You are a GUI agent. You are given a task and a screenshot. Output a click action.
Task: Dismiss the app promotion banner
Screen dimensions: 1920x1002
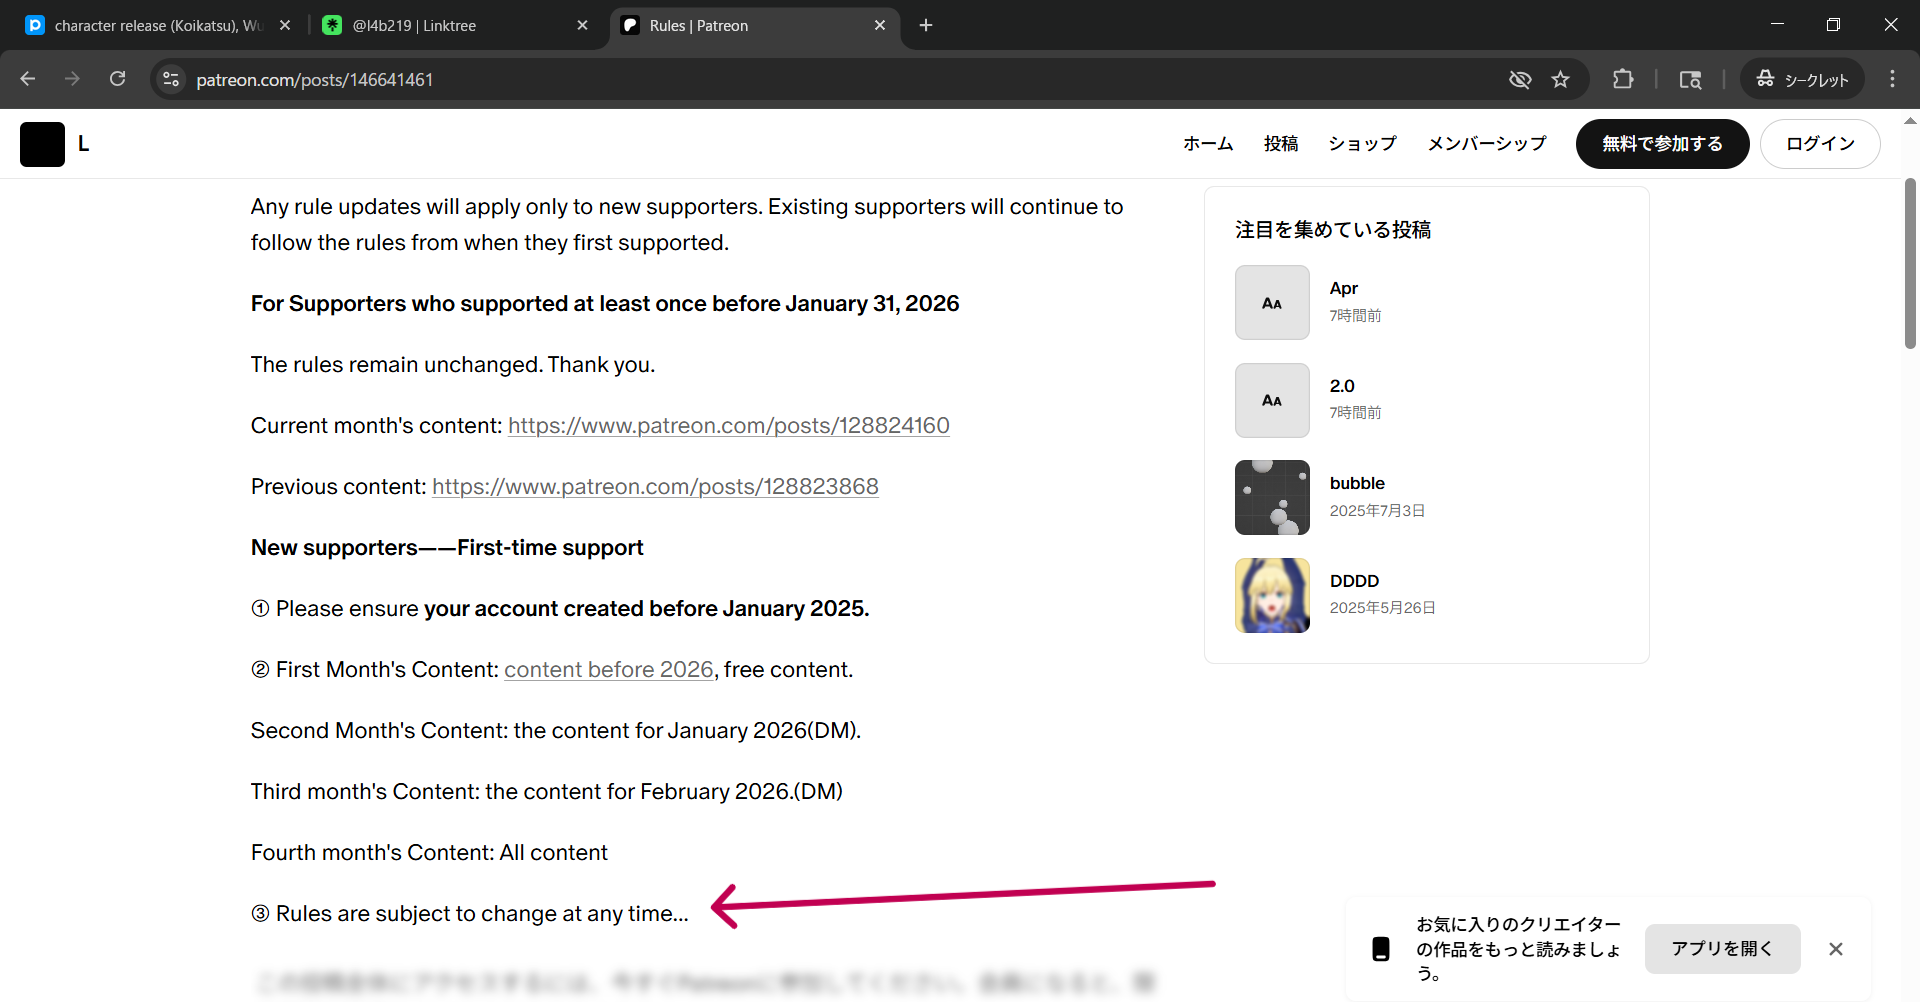tap(1835, 949)
